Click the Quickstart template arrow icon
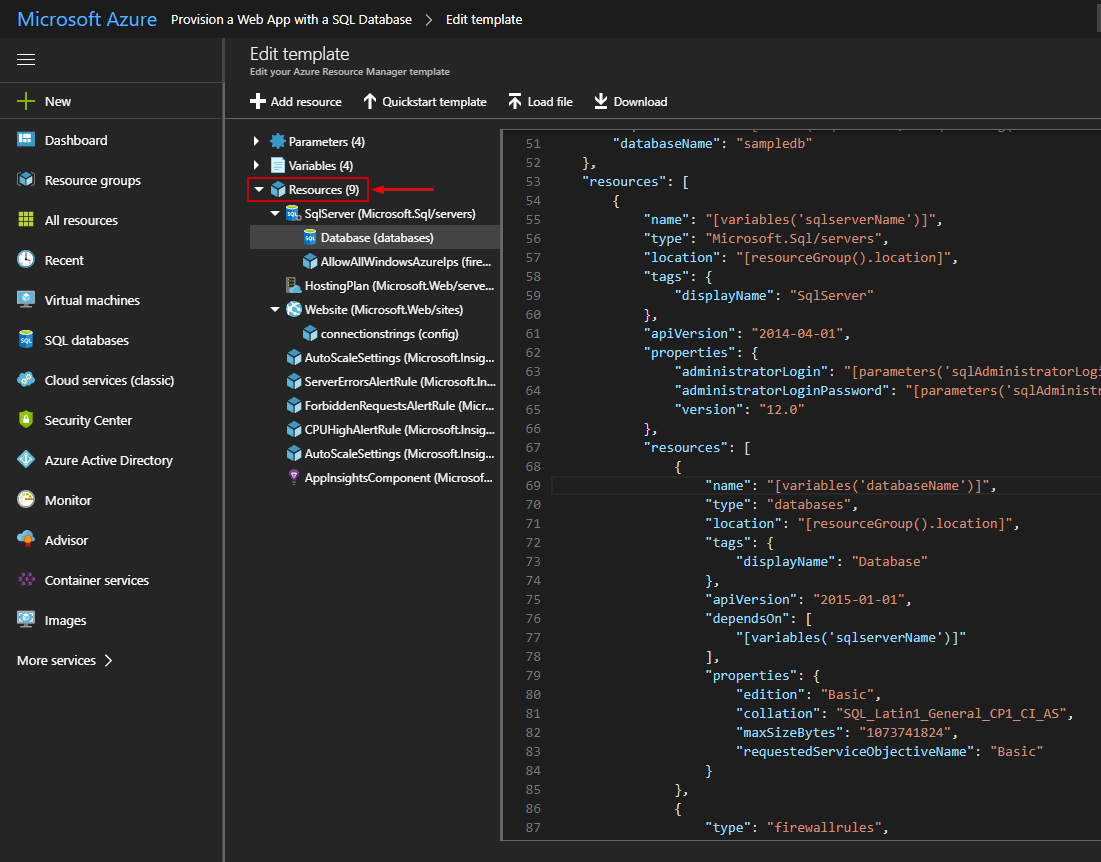The height and width of the screenshot is (862, 1101). point(369,102)
